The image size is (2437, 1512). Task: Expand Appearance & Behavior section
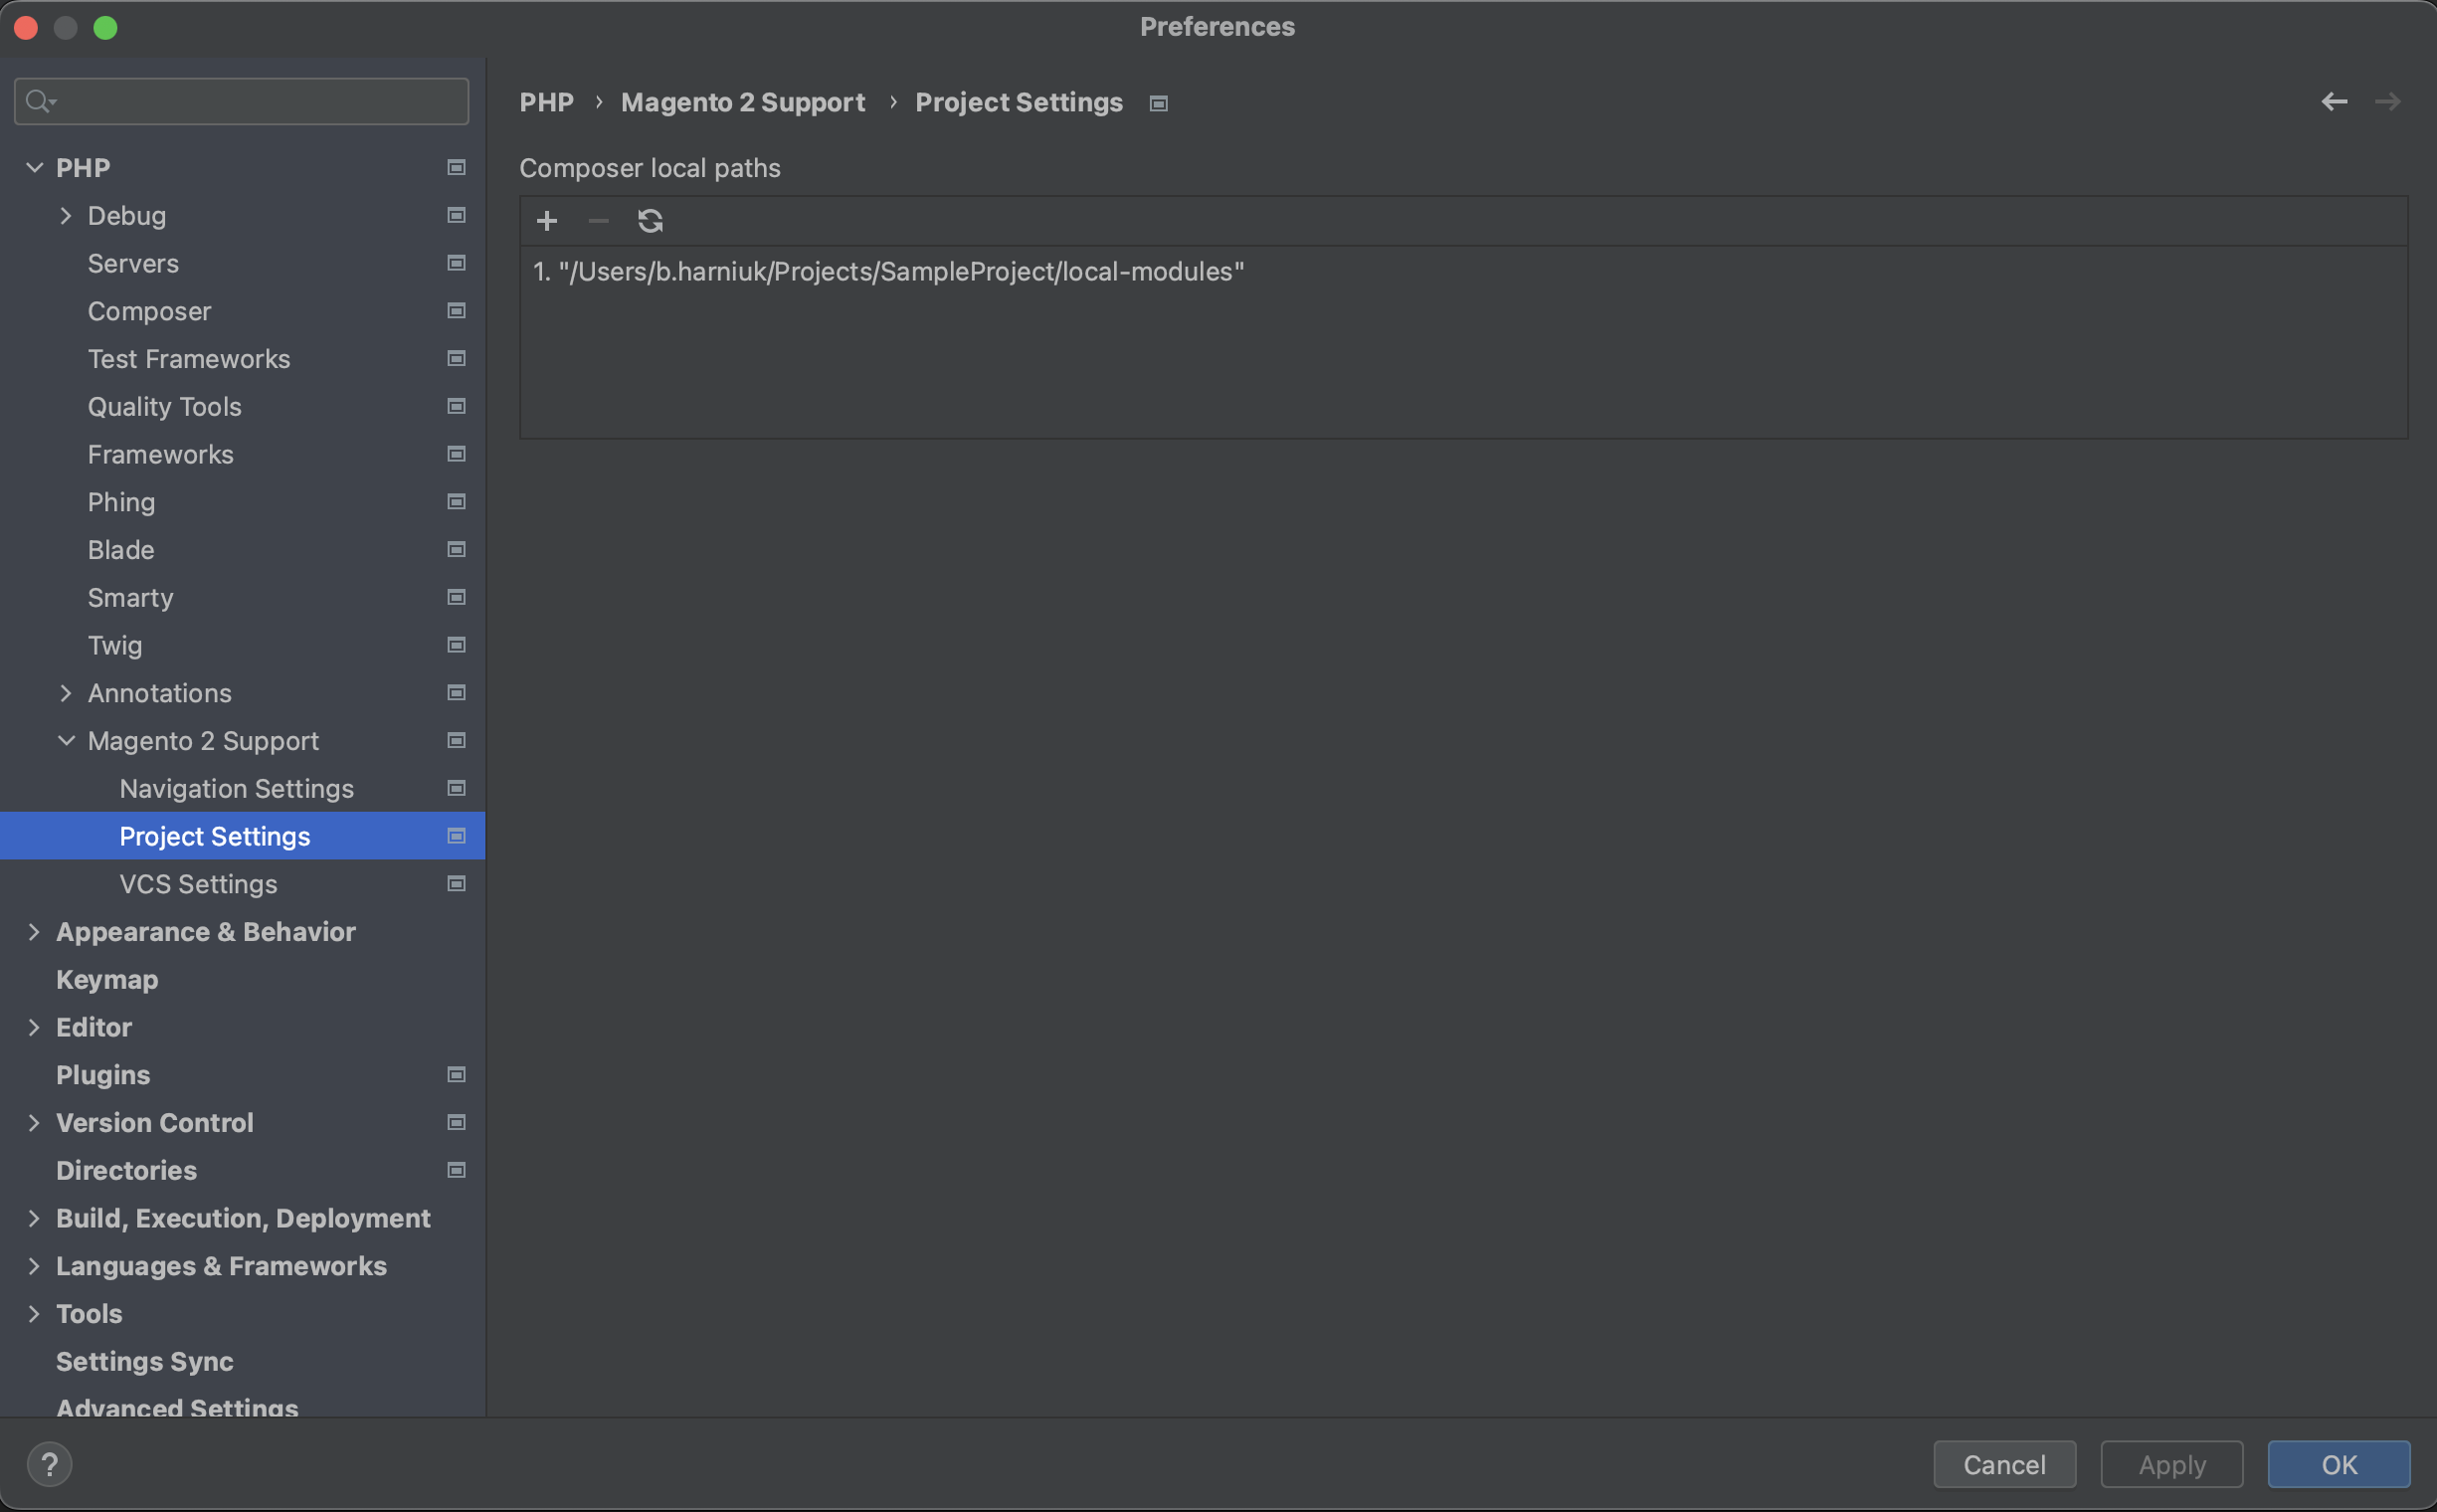point(34,932)
